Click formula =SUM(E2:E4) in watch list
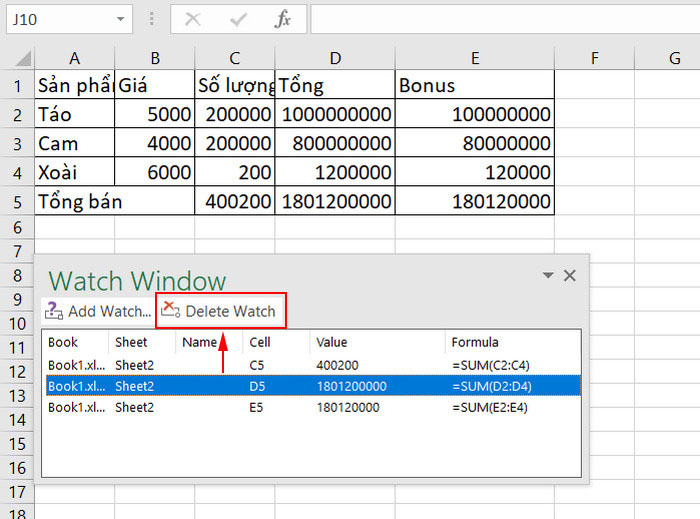700x519 pixels. (x=490, y=407)
